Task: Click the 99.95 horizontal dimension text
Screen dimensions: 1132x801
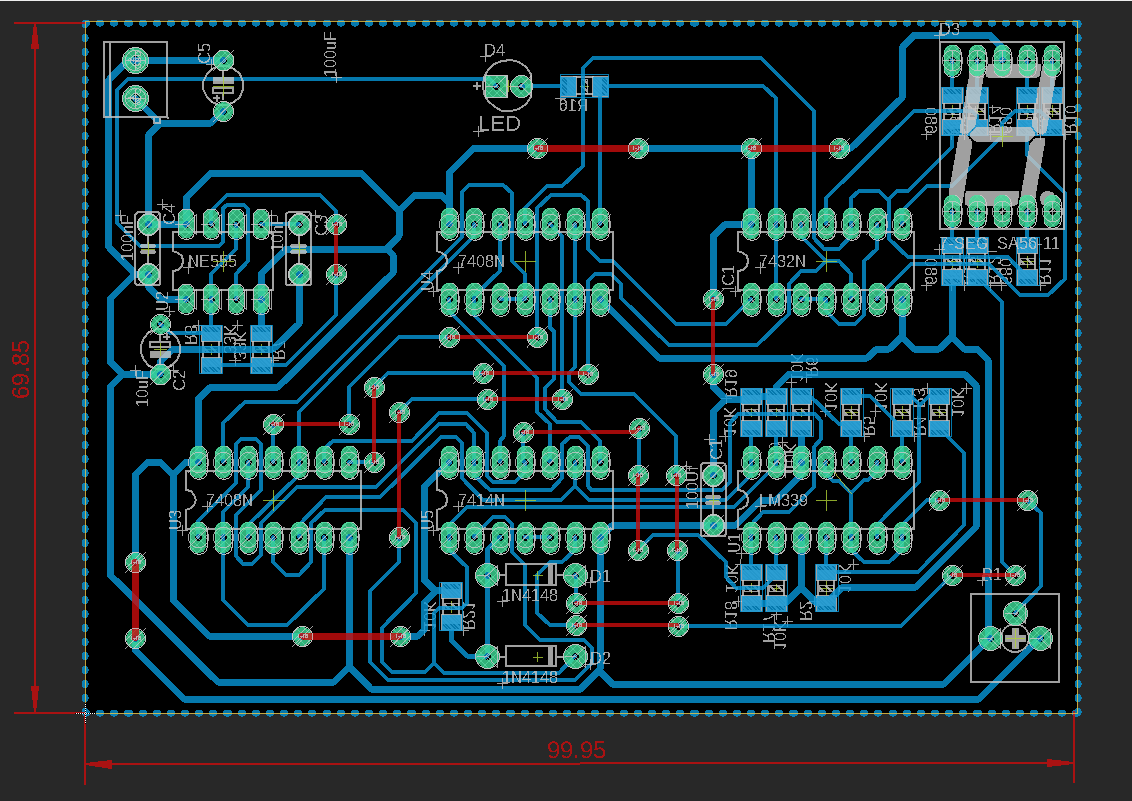Action: (576, 750)
